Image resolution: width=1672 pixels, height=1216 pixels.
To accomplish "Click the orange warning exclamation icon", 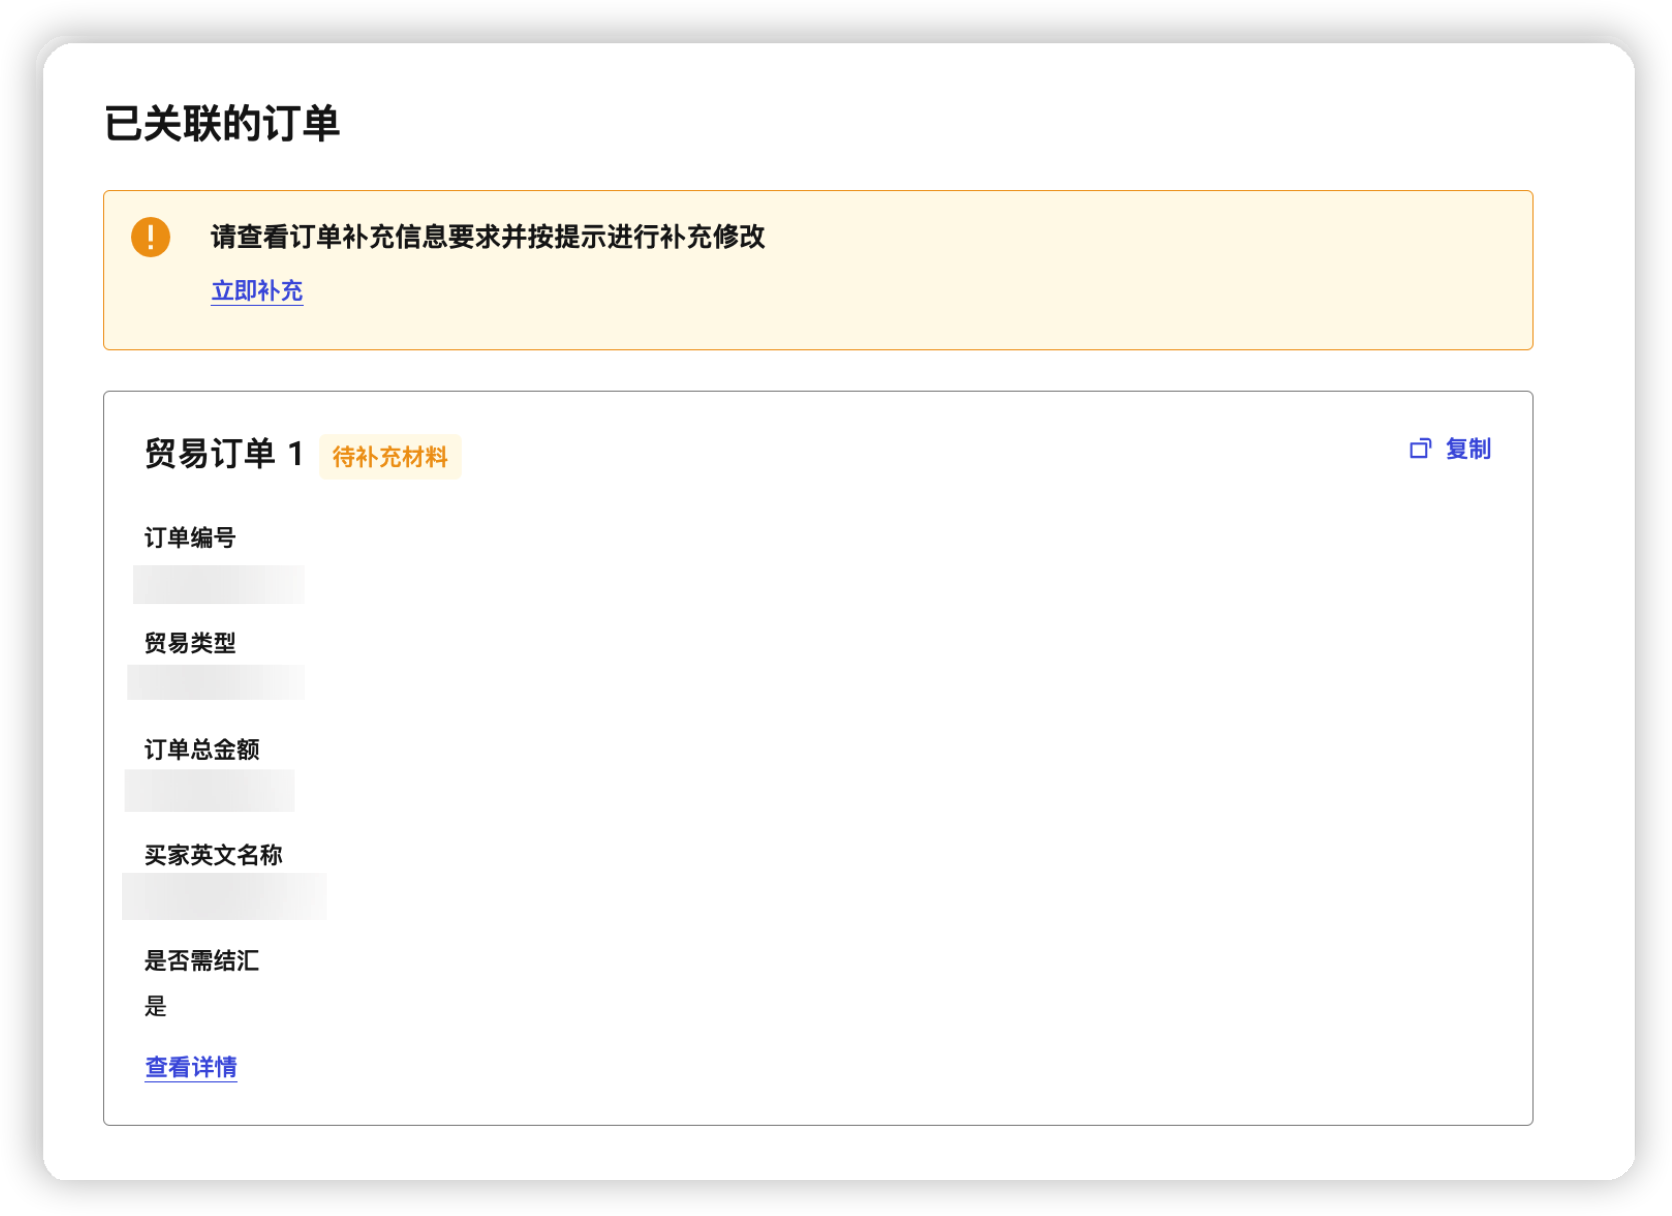I will [149, 237].
